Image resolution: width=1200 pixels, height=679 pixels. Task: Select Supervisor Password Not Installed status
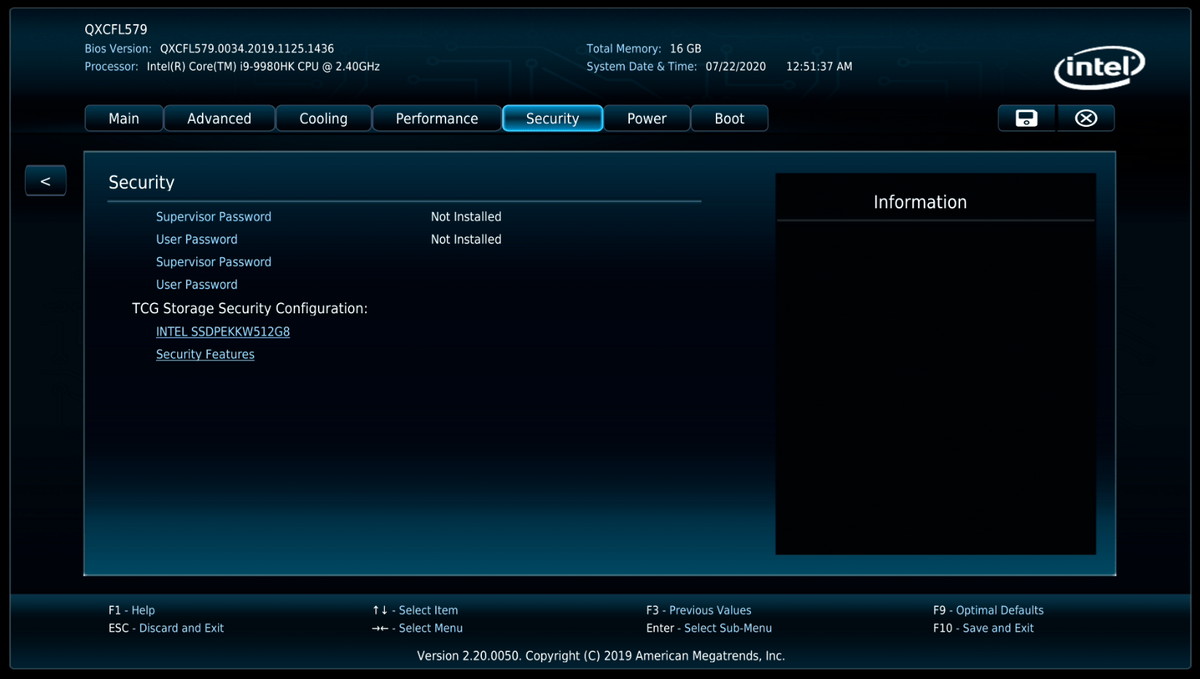[x=466, y=217]
